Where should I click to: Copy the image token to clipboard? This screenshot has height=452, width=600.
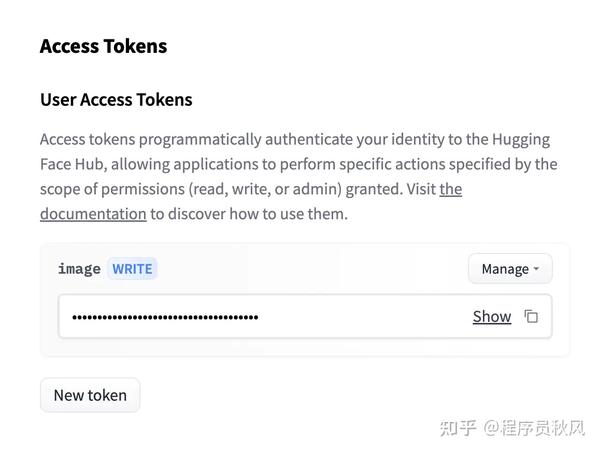click(x=531, y=316)
